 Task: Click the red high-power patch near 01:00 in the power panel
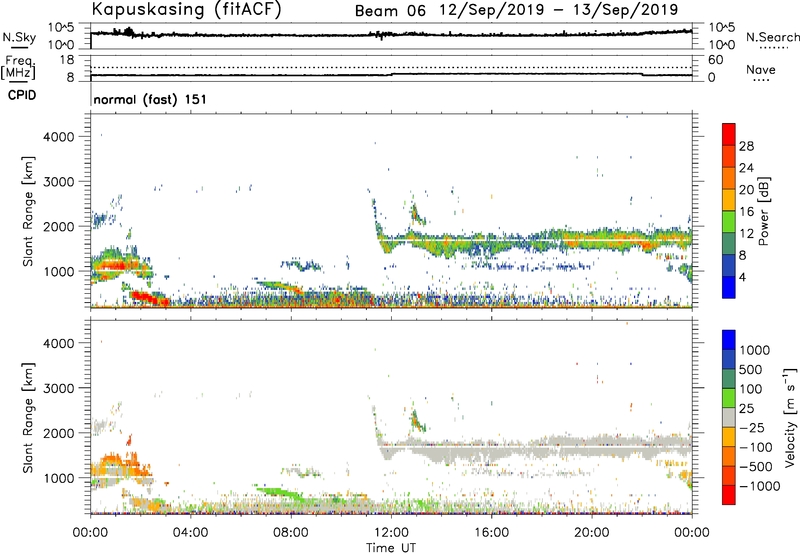[x=113, y=265]
